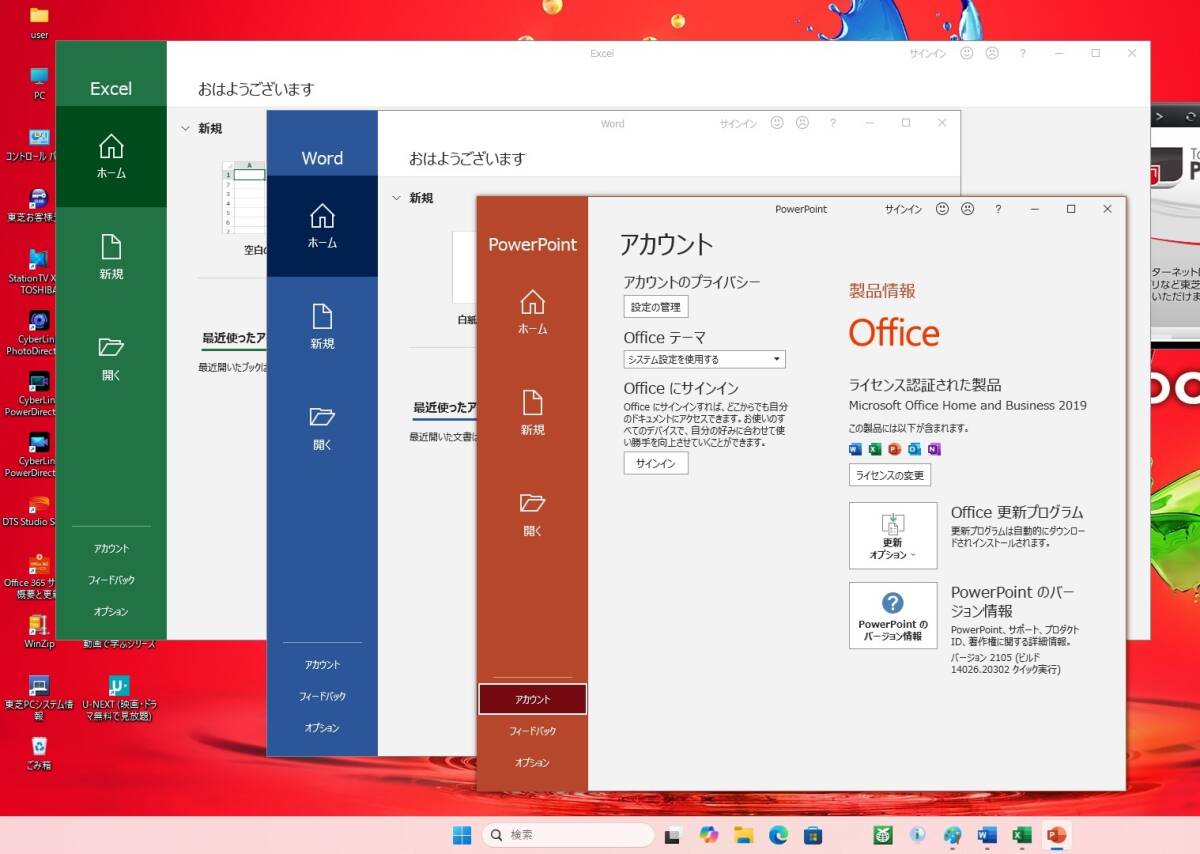Open the Office theme dropdown
The width and height of the screenshot is (1200, 854).
(704, 359)
